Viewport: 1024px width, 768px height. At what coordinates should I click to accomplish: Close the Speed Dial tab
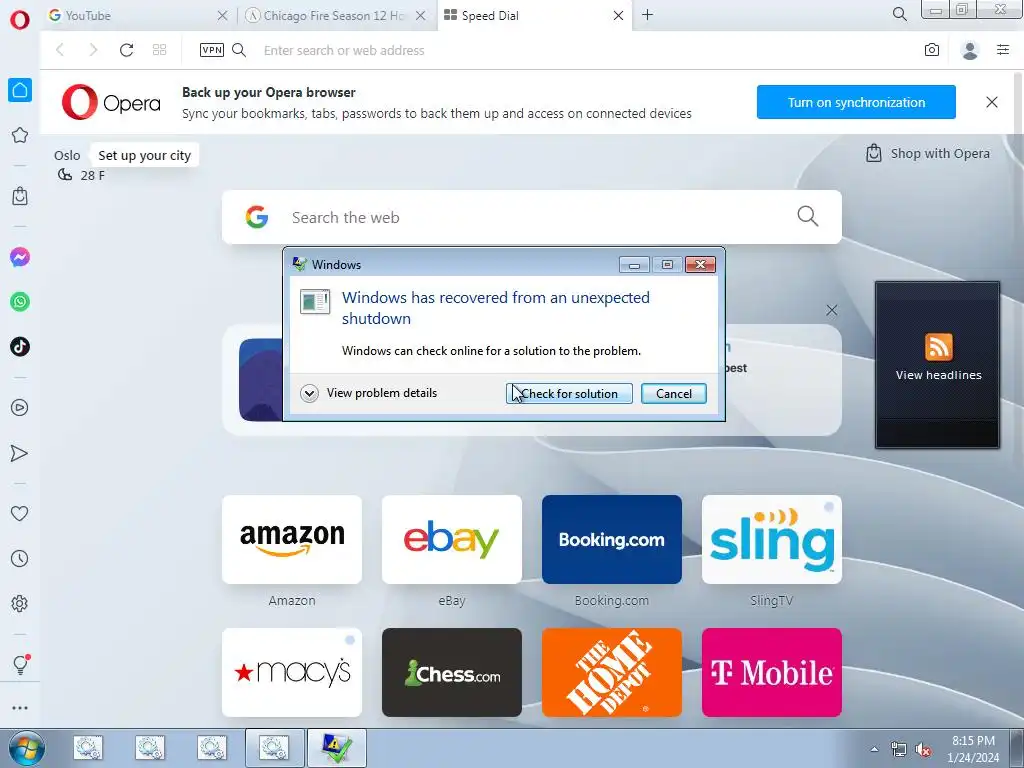tap(618, 16)
